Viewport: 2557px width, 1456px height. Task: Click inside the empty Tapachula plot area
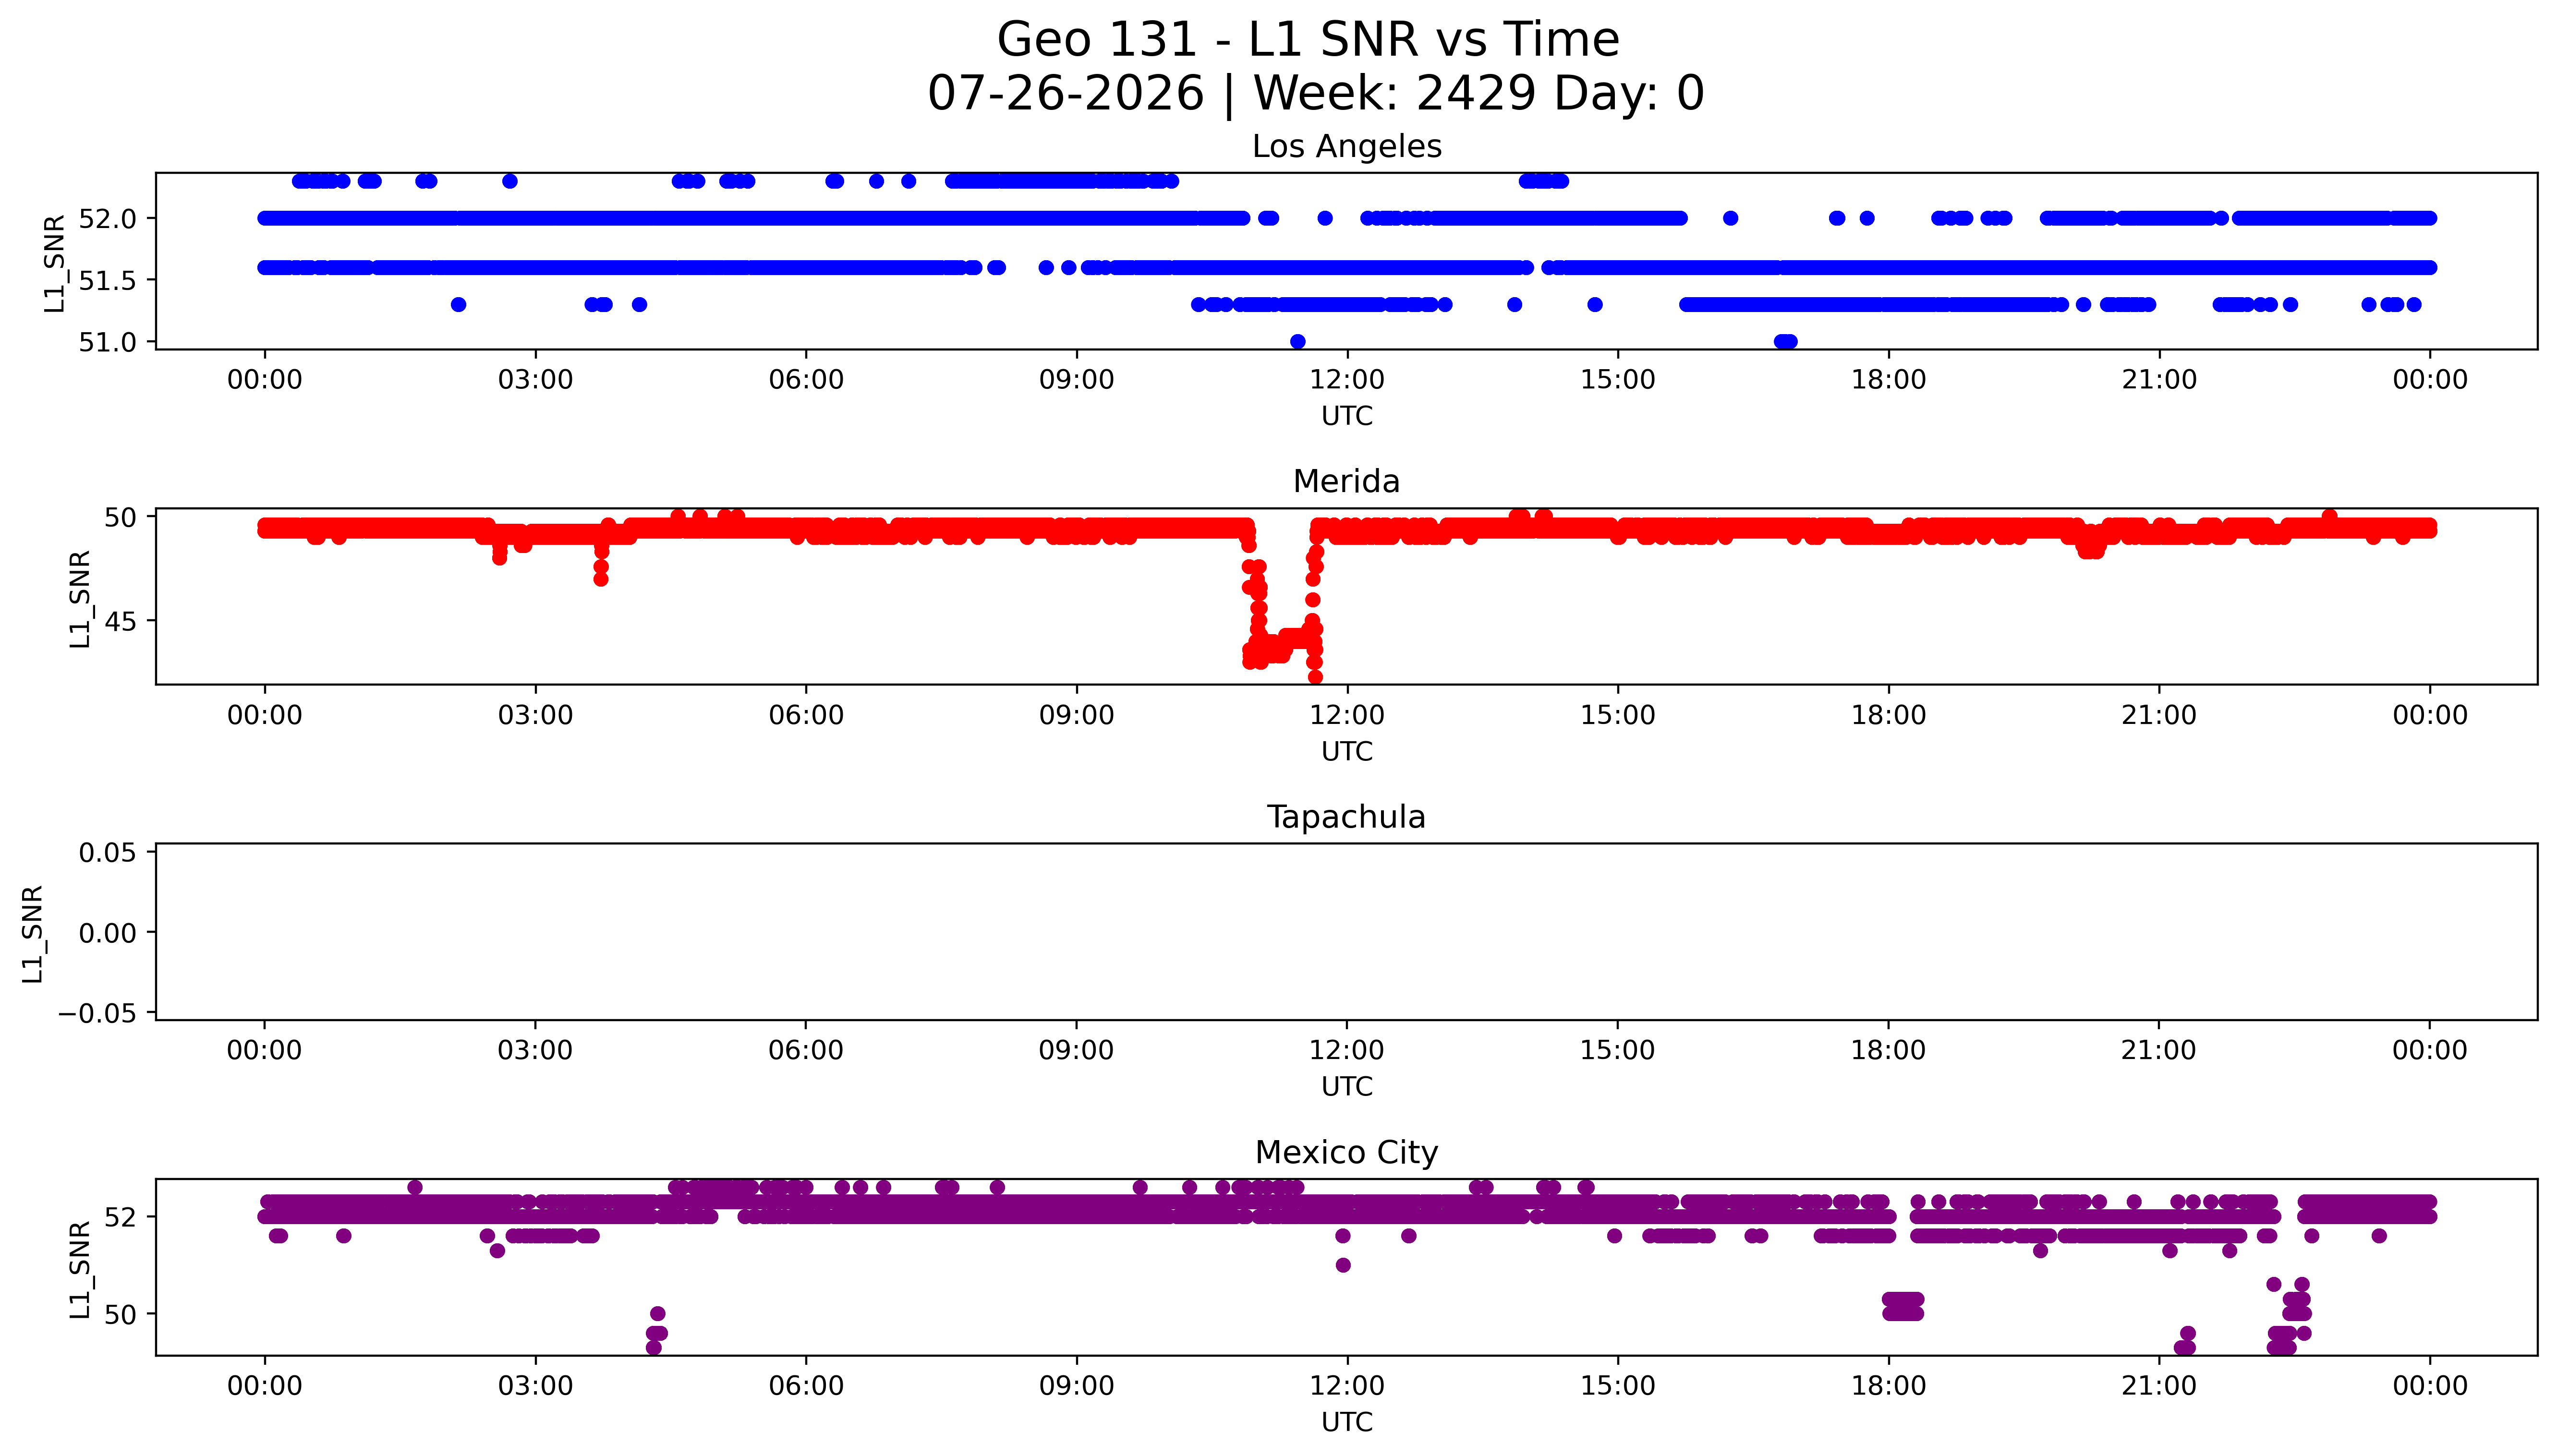(1346, 932)
